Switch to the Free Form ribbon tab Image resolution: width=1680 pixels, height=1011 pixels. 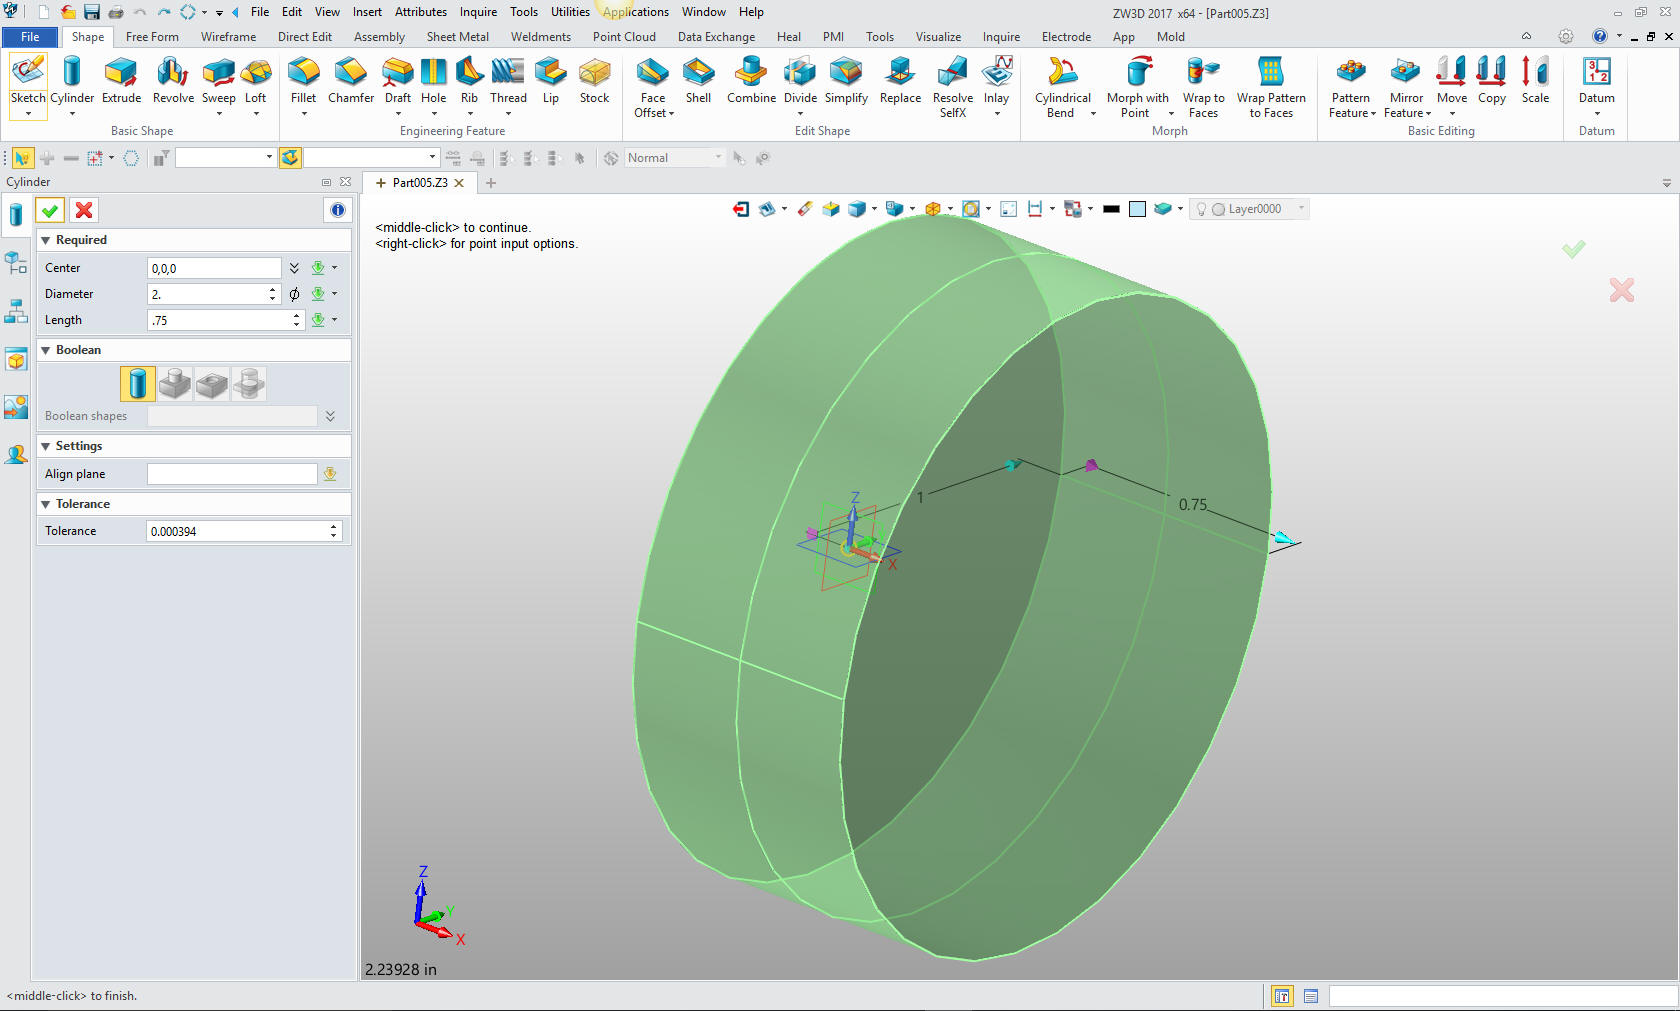click(x=152, y=37)
